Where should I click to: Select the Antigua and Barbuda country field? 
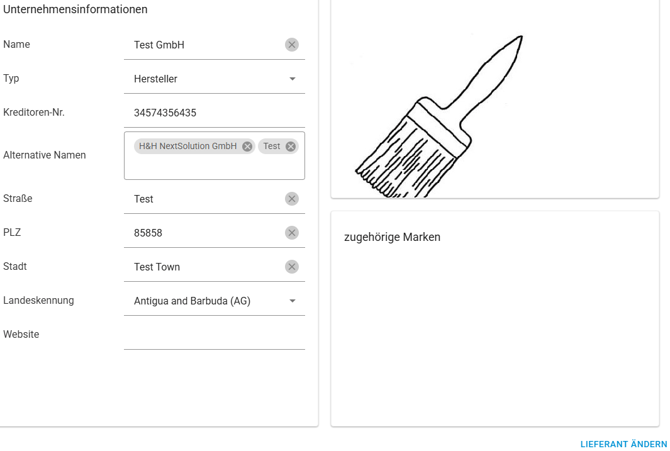(205, 301)
